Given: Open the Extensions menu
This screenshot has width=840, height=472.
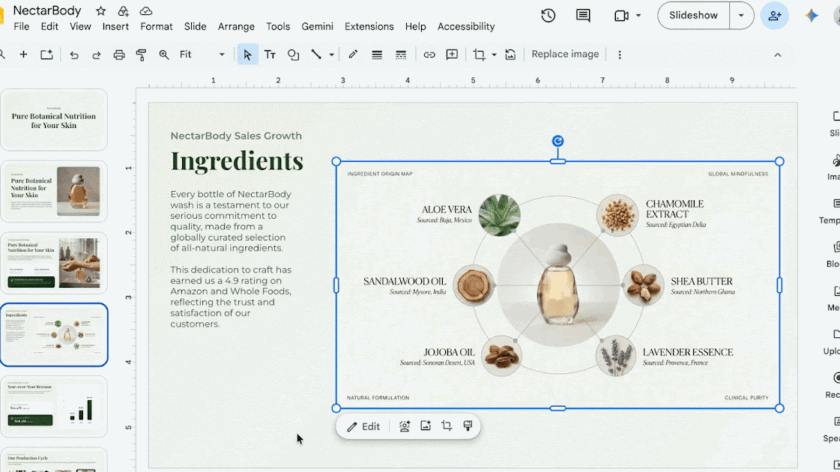Looking at the screenshot, I should 369,26.
